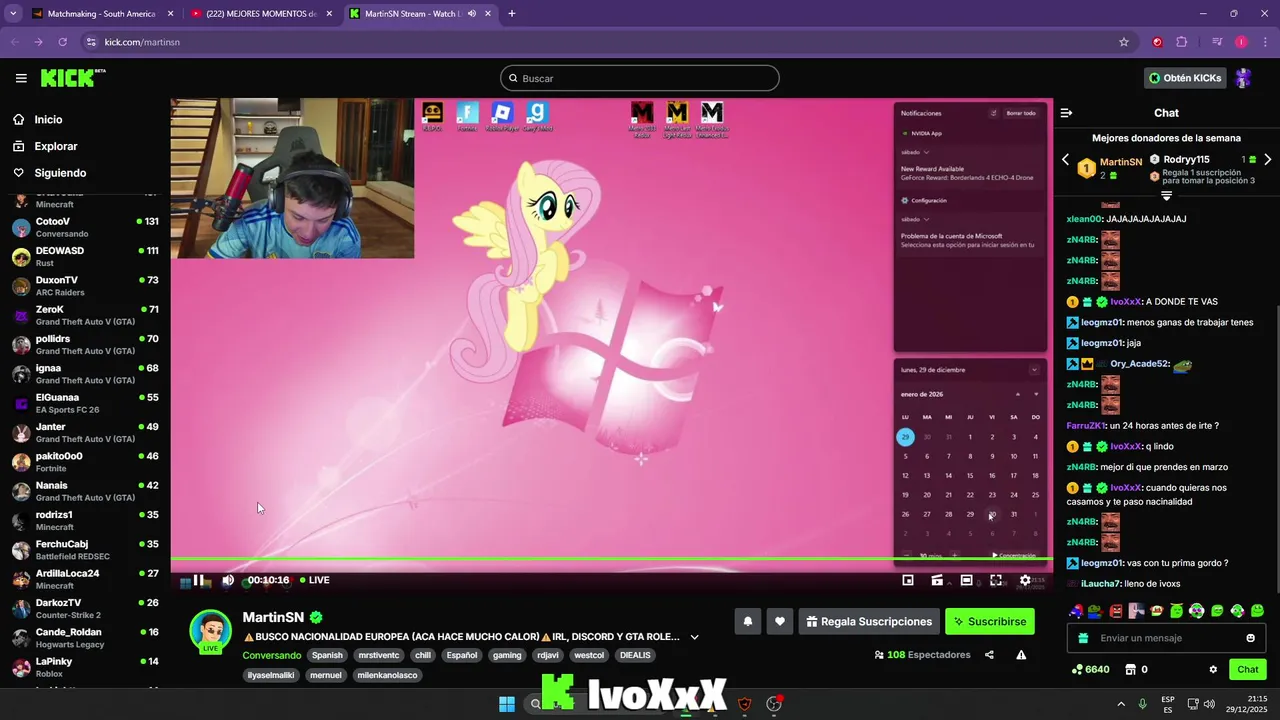This screenshot has width=1280, height=720.
Task: Open the emoji picker in chat
Action: pyautogui.click(x=1250, y=638)
